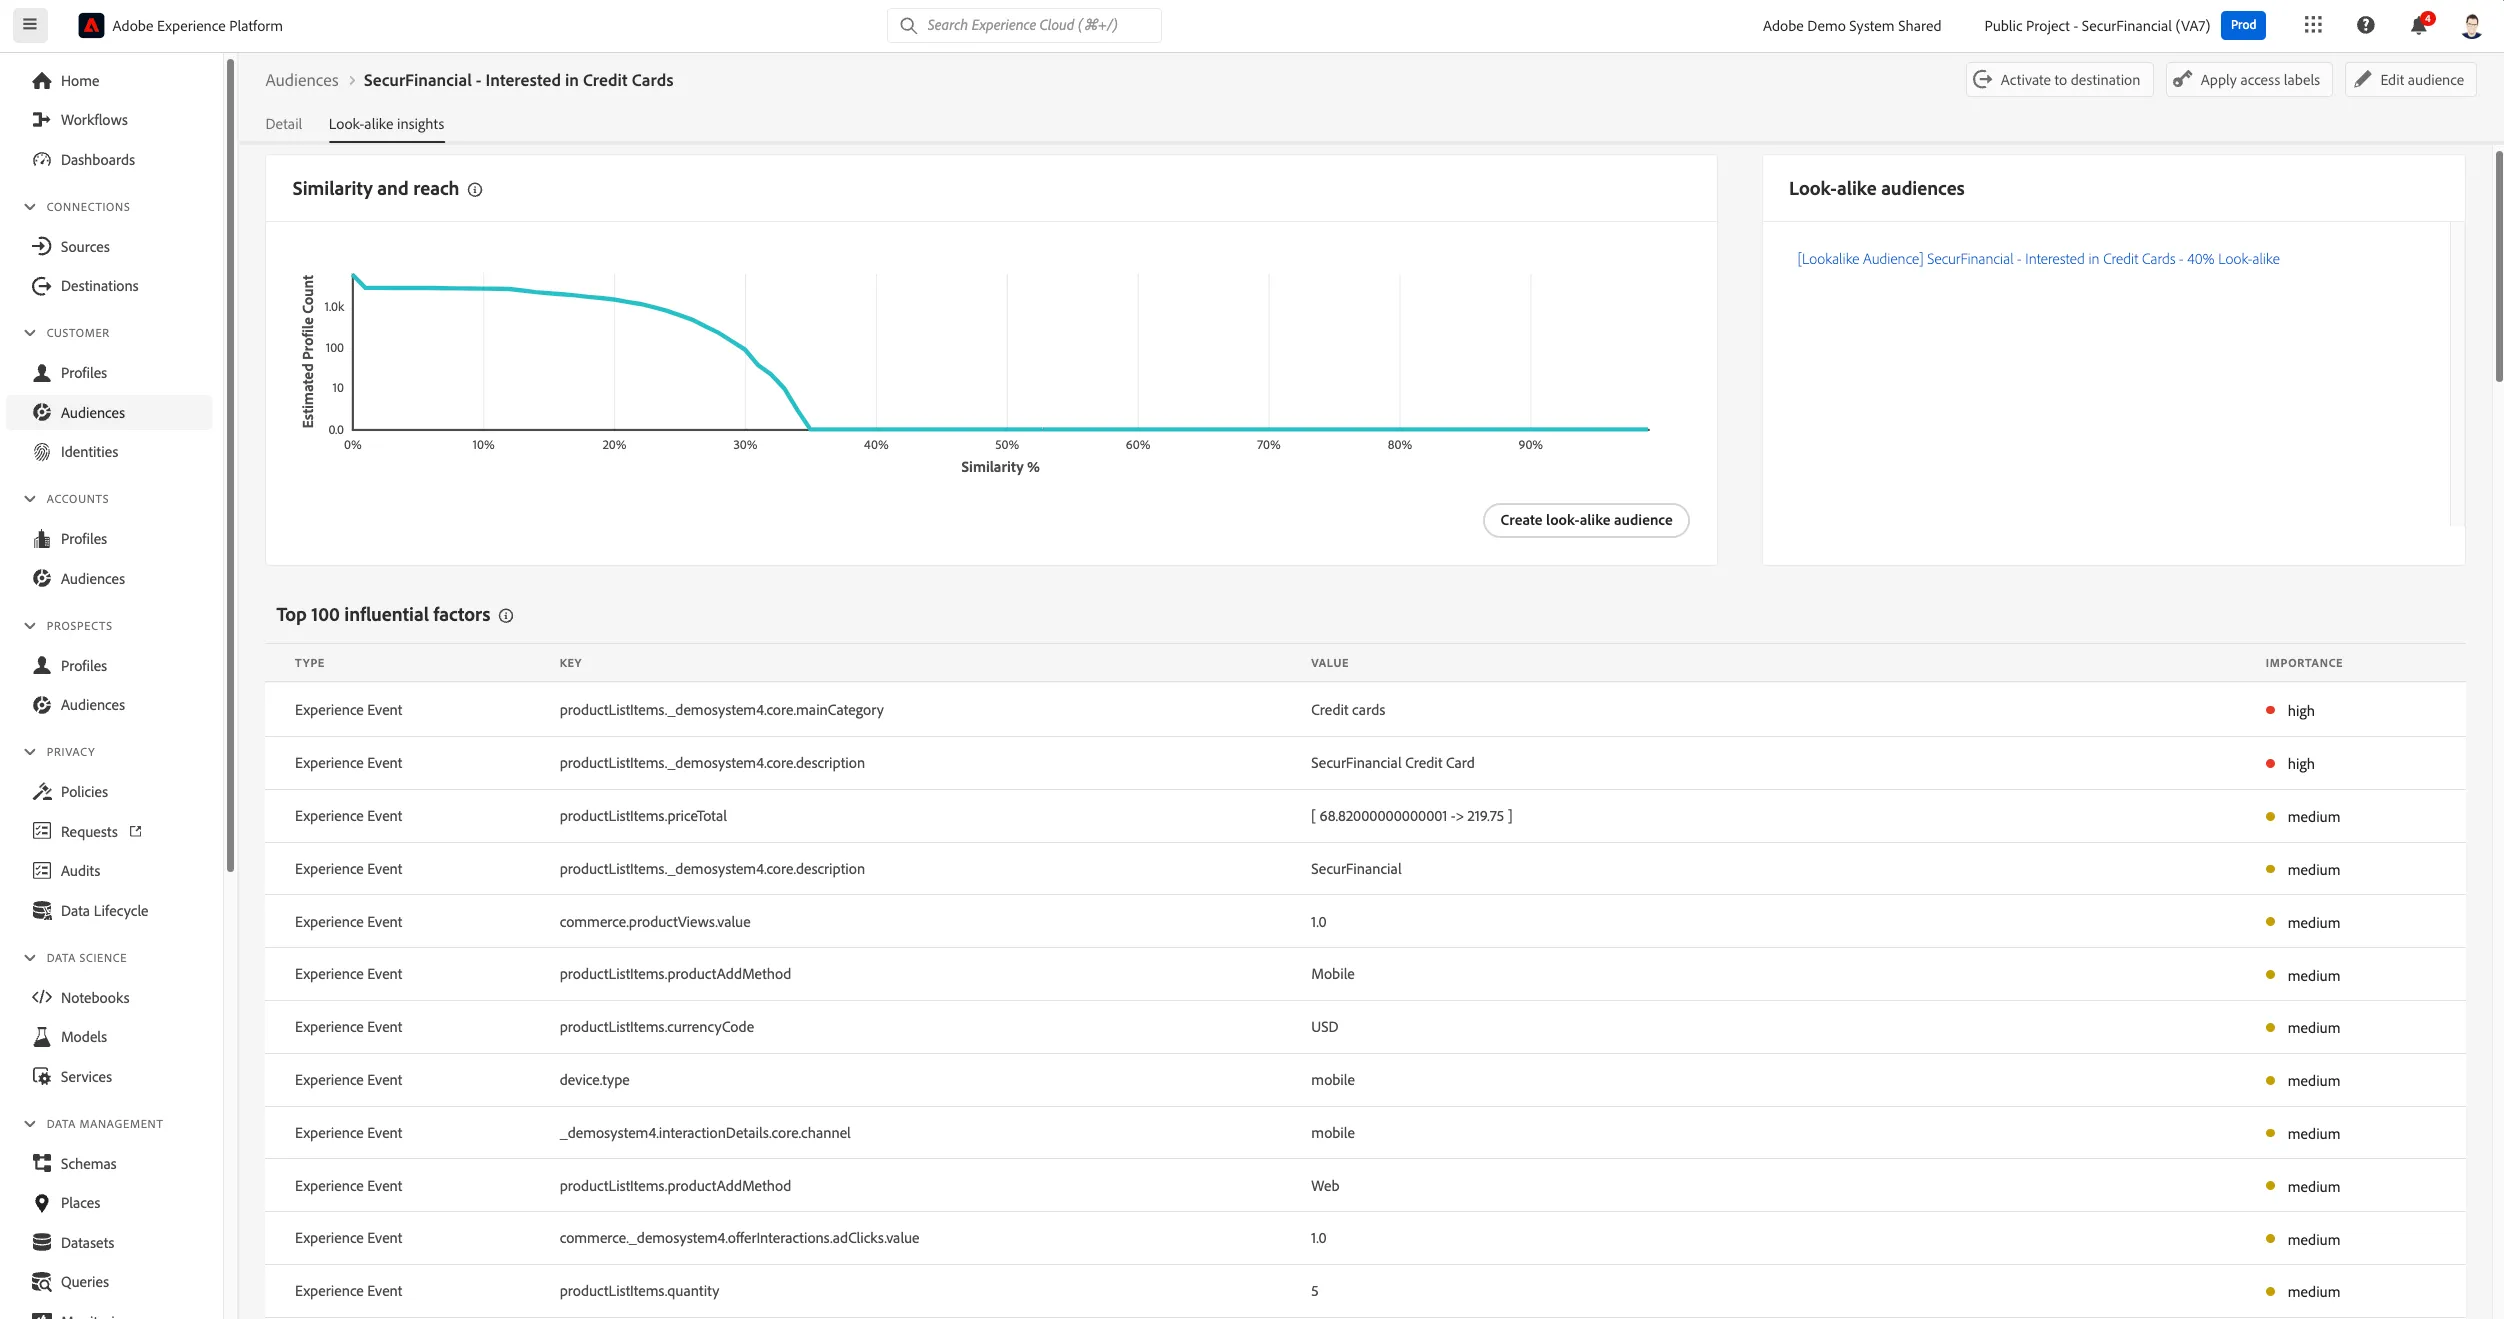The image size is (2504, 1319).
Task: Focus the Search Experience Cloud field
Action: pyautogui.click(x=1024, y=25)
